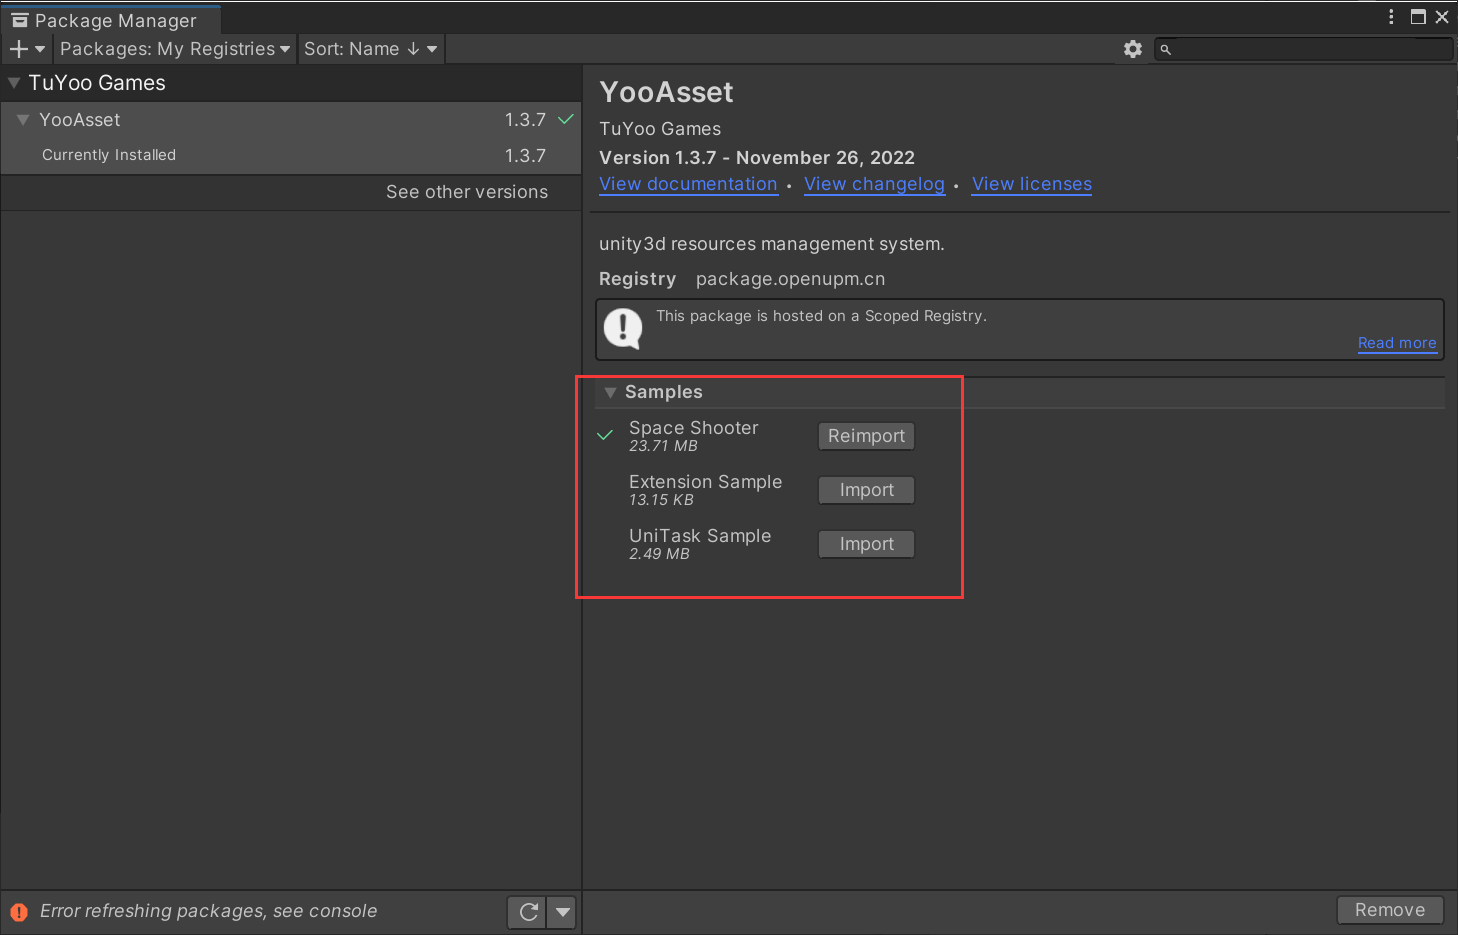Import the UniTask Sample
Image resolution: width=1458 pixels, height=935 pixels.
(866, 544)
